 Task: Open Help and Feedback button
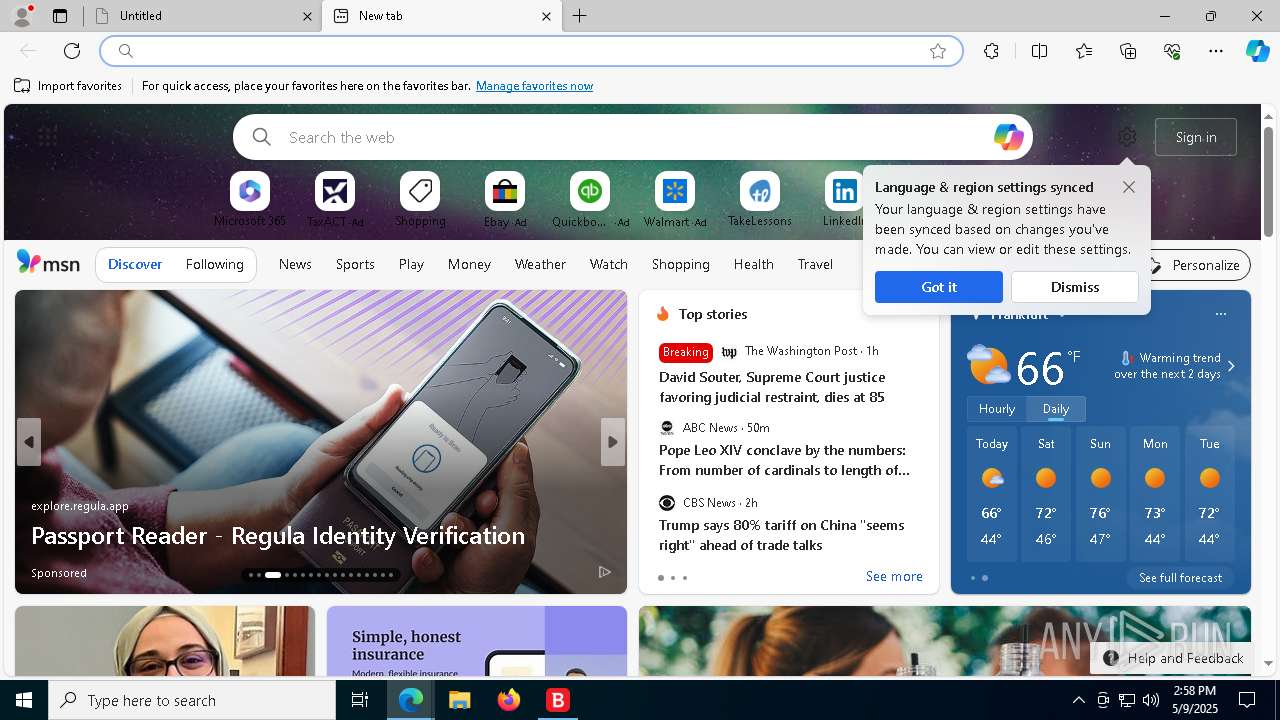pos(1174,658)
